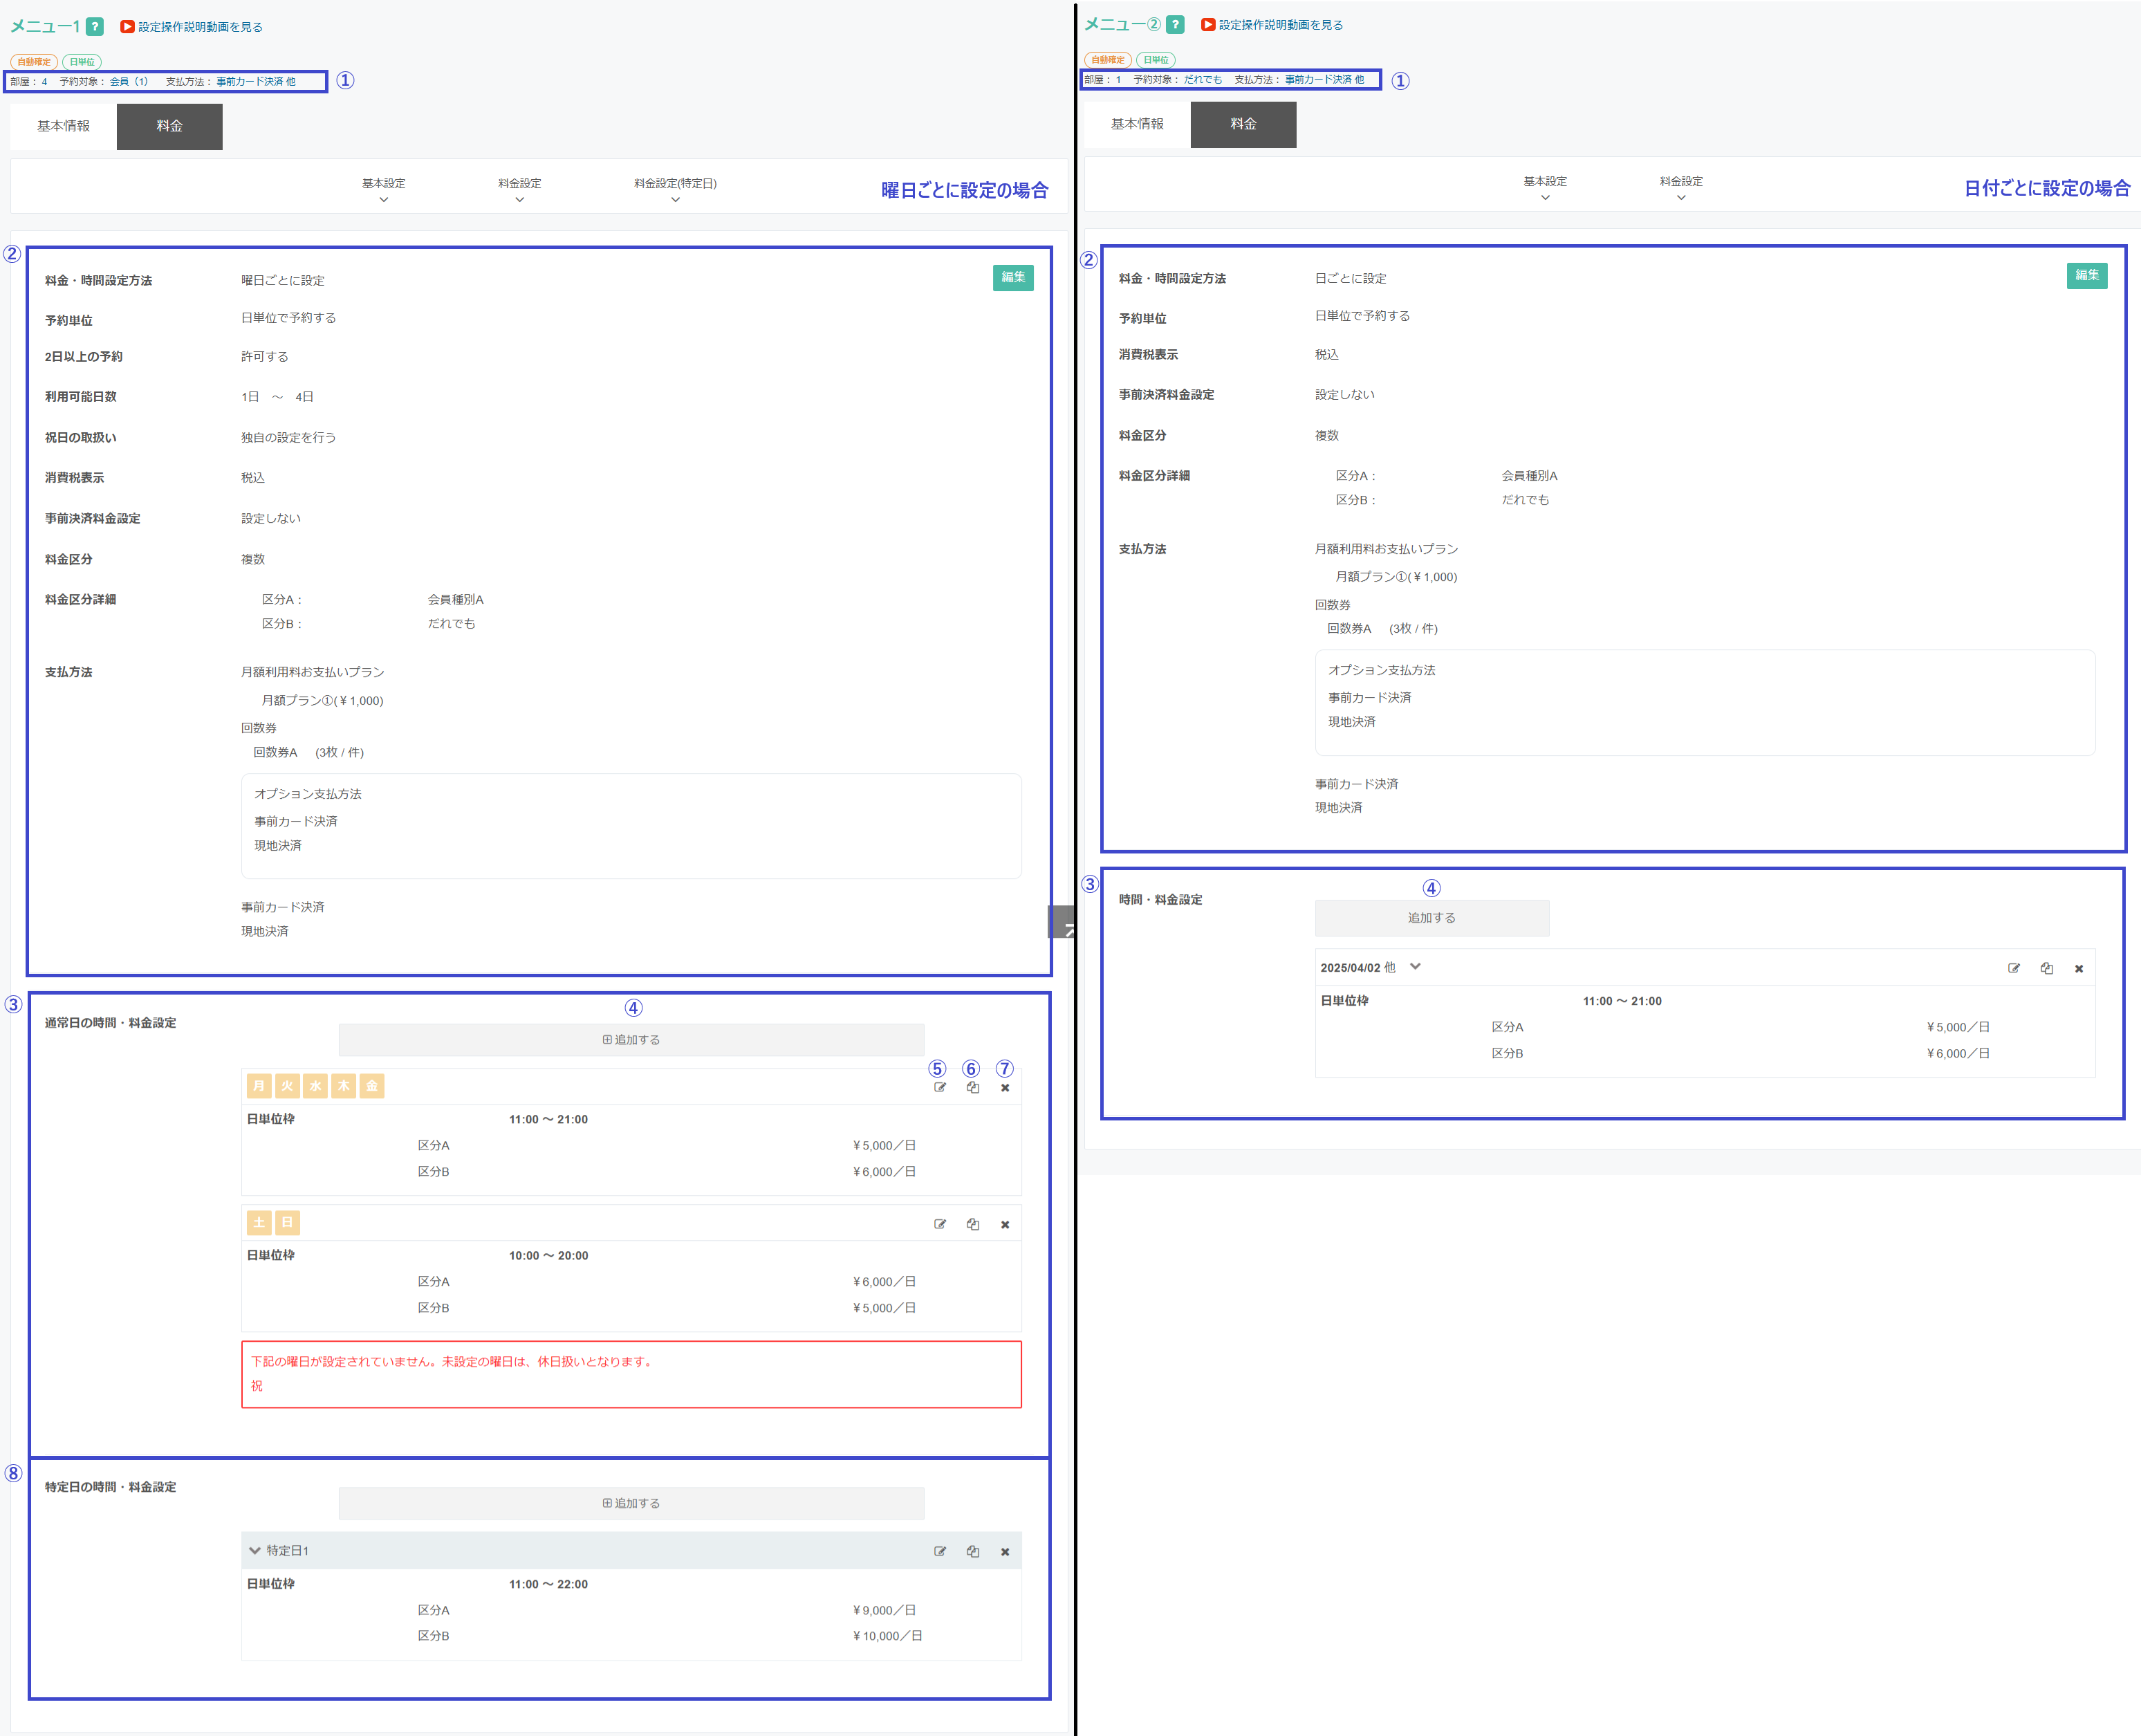This screenshot has height=1736, width=2141.
Task: Switch to 基本情報 tab in メニュー1
Action: [x=64, y=126]
